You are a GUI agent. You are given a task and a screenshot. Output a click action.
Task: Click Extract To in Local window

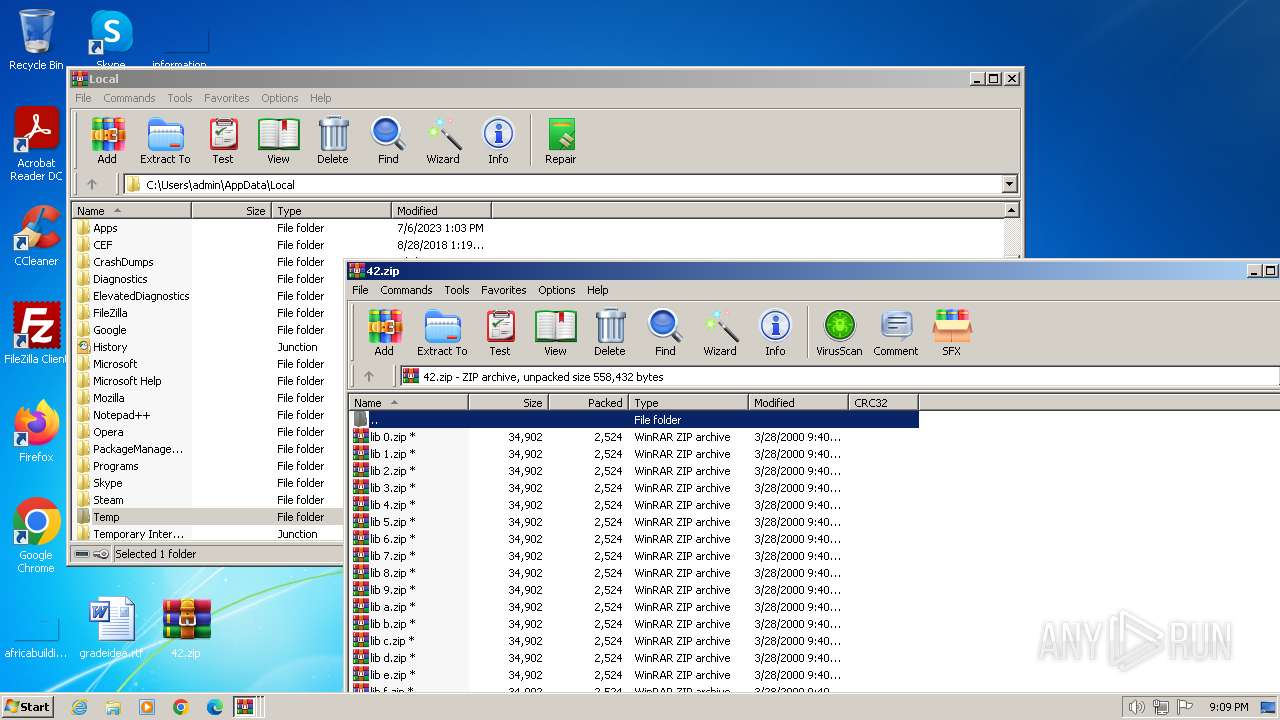coord(165,140)
